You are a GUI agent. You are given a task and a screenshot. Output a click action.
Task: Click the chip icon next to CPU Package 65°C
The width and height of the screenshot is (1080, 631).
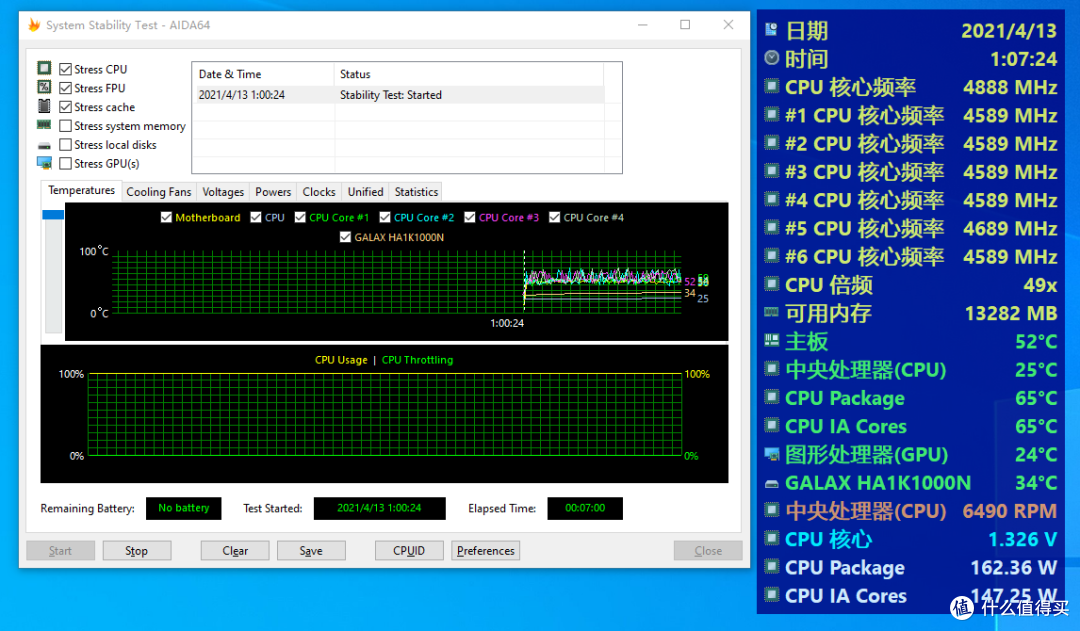771,397
